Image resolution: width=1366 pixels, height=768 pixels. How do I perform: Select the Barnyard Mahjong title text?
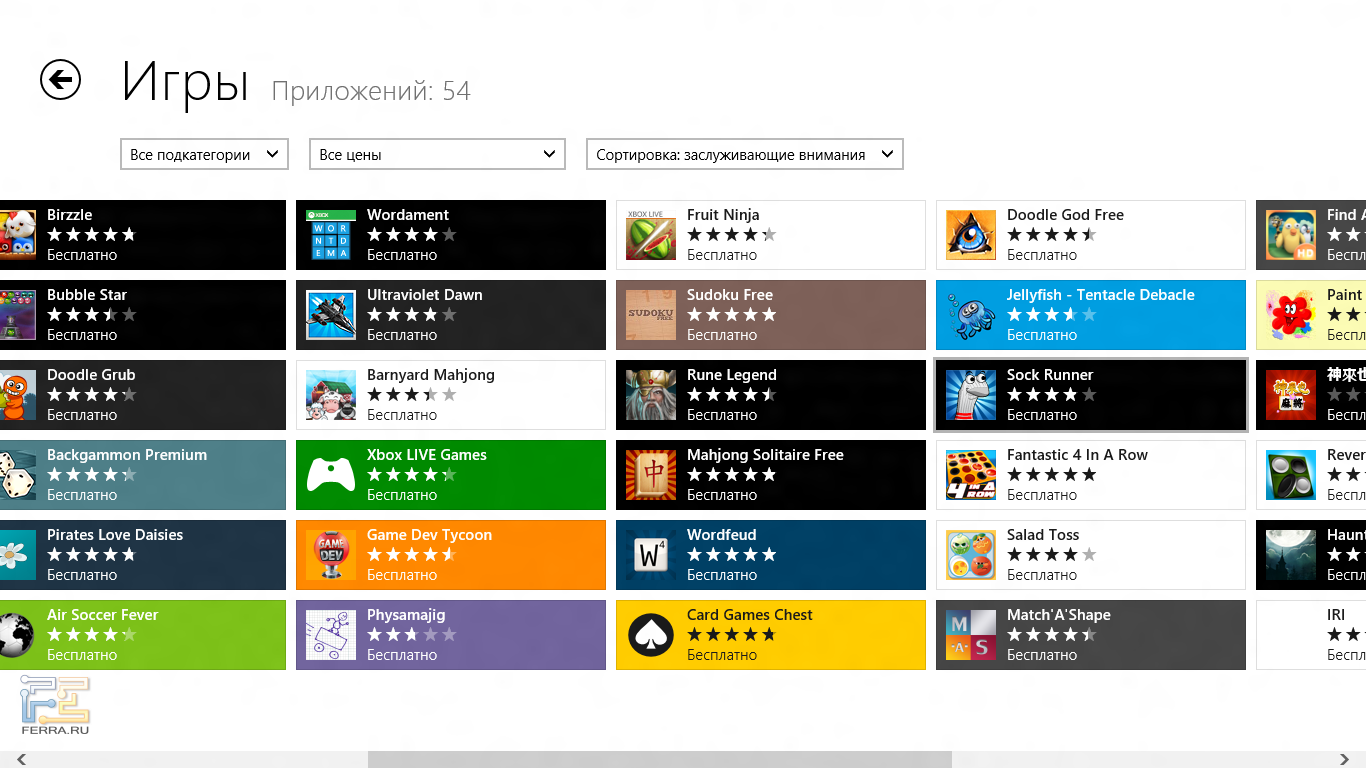click(x=430, y=375)
